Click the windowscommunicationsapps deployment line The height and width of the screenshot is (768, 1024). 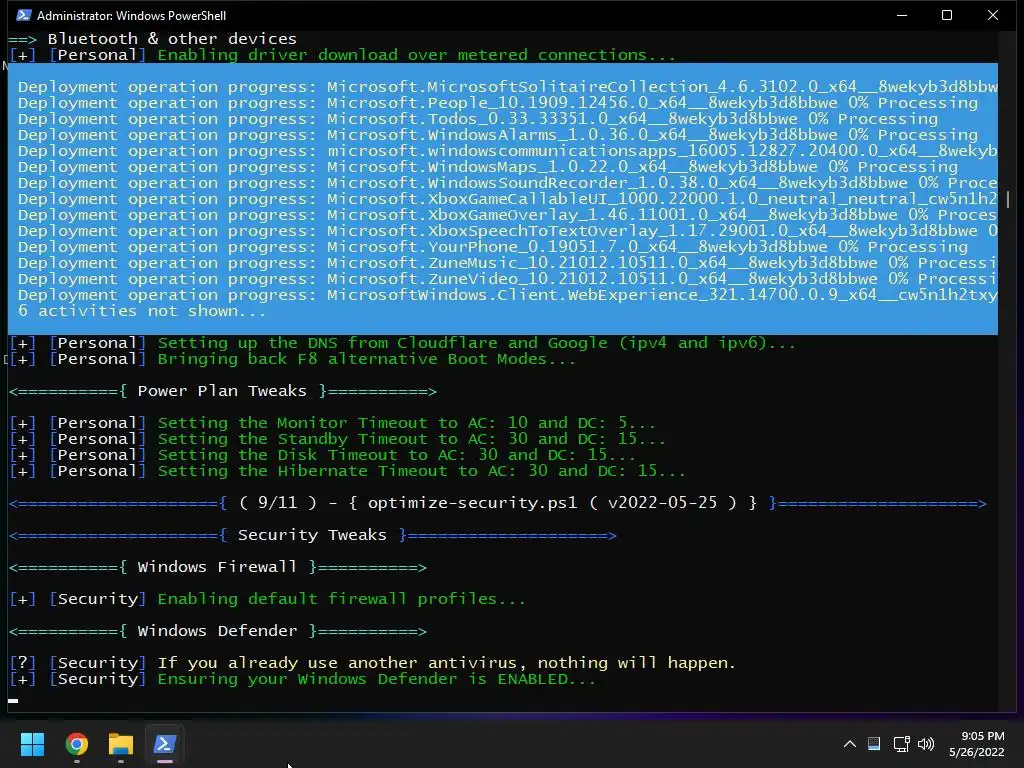[507, 151]
